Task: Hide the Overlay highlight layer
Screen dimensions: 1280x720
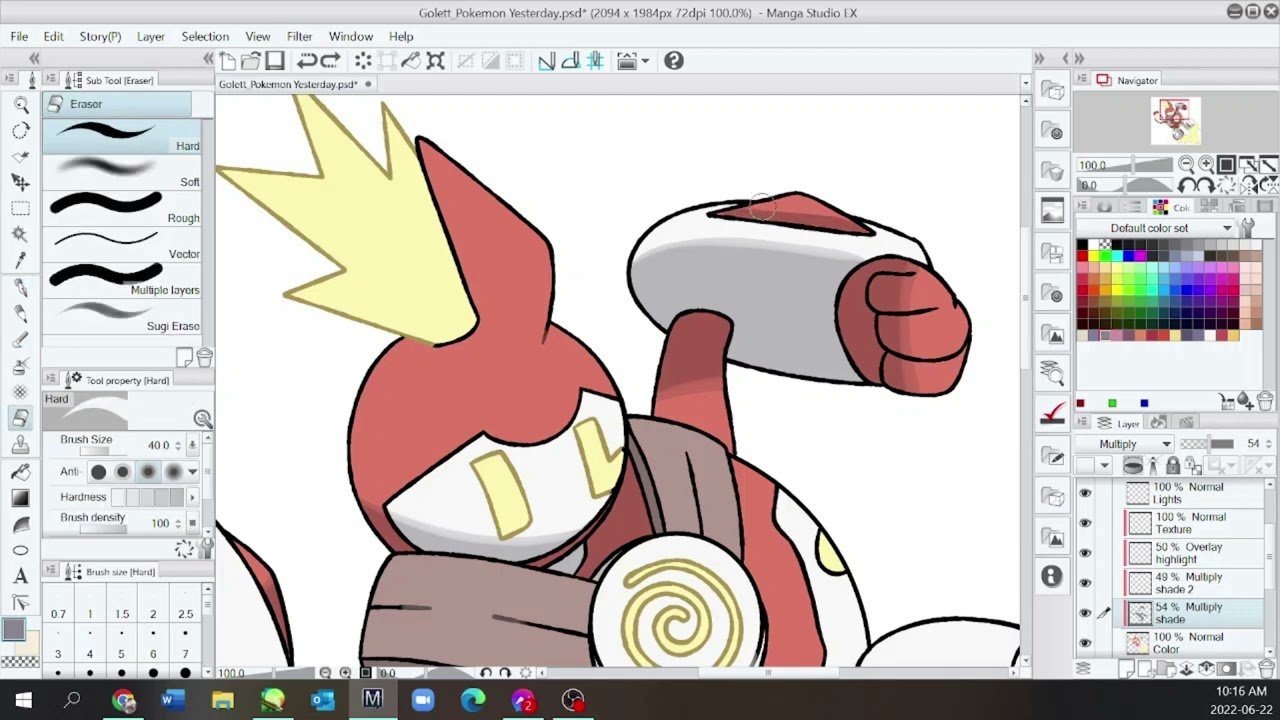Action: (x=1085, y=552)
